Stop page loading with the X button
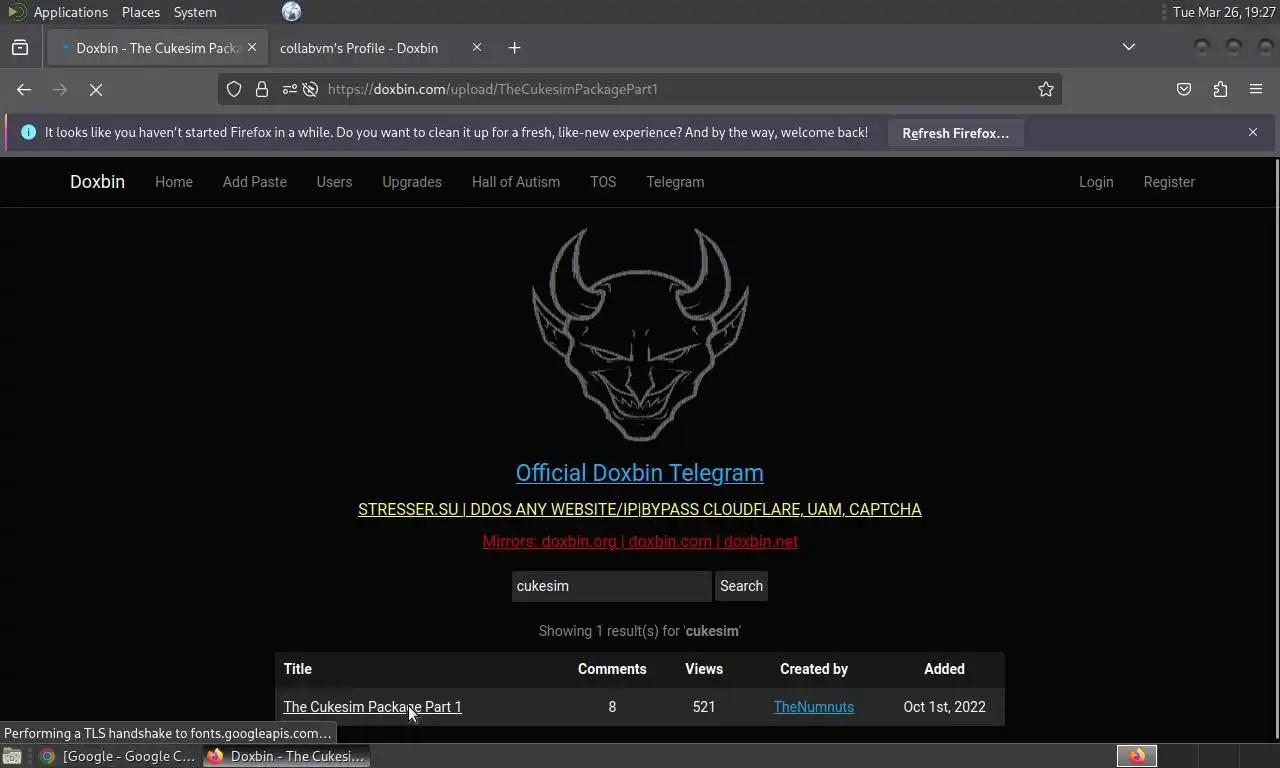Viewport: 1280px width, 768px height. [x=96, y=89]
